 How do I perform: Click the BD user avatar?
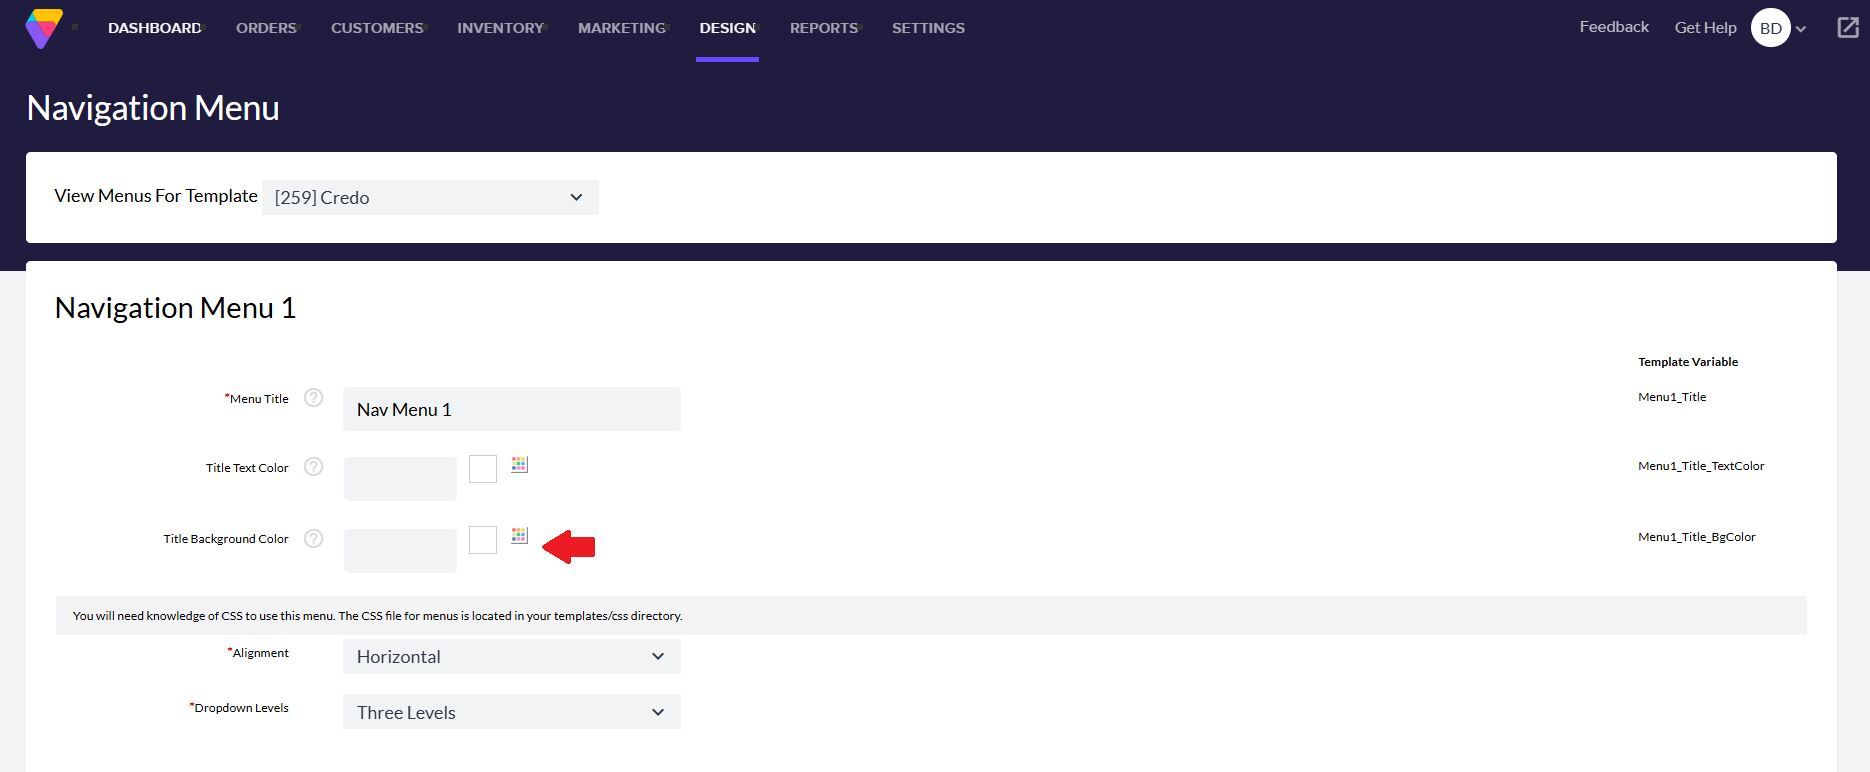pyautogui.click(x=1770, y=28)
